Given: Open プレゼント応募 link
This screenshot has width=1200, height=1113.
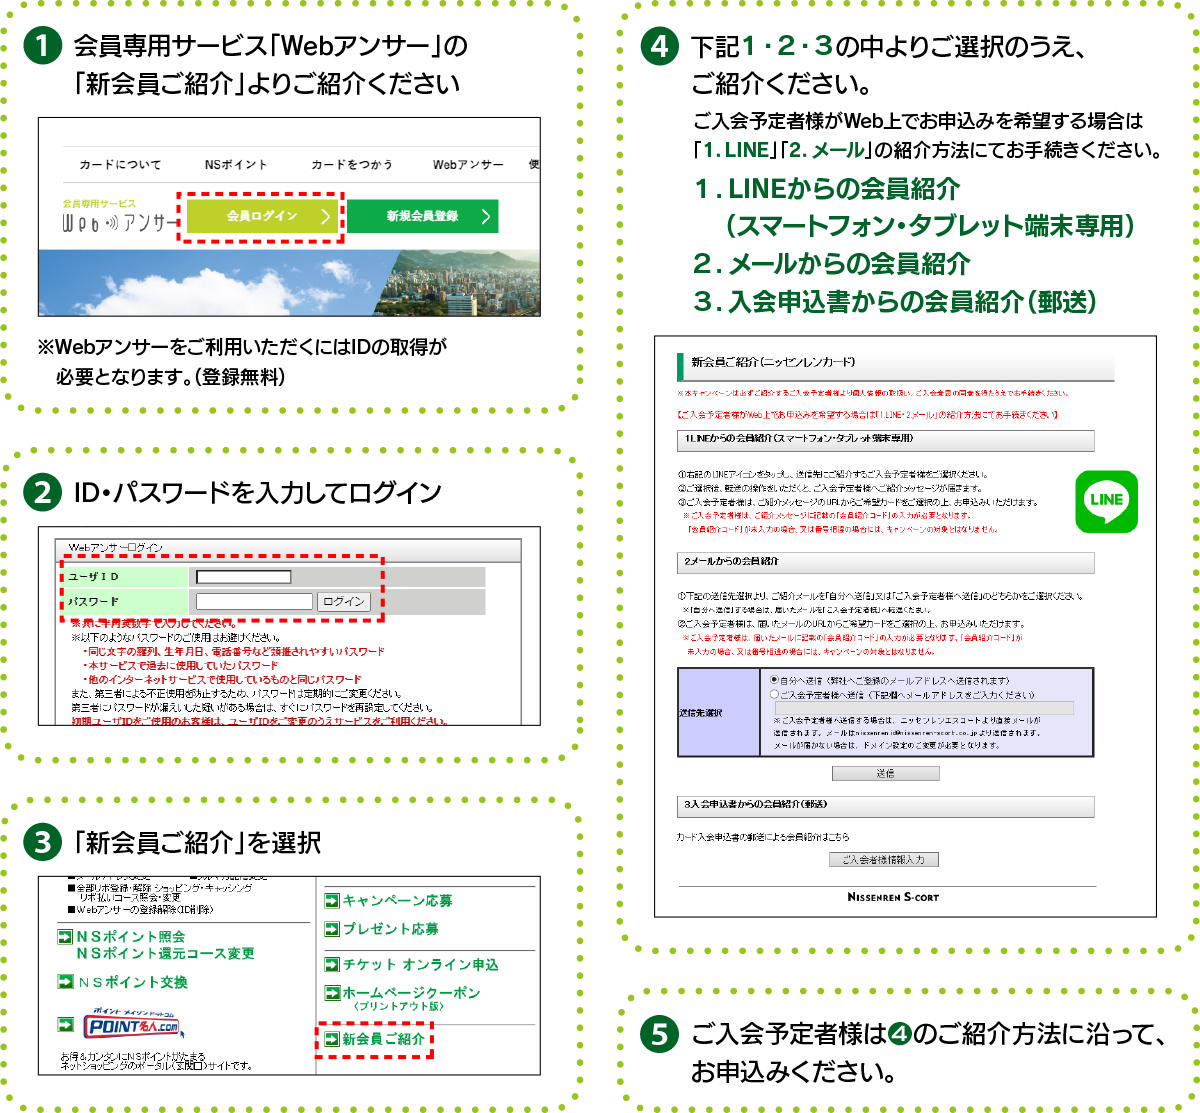Looking at the screenshot, I should click(x=390, y=929).
